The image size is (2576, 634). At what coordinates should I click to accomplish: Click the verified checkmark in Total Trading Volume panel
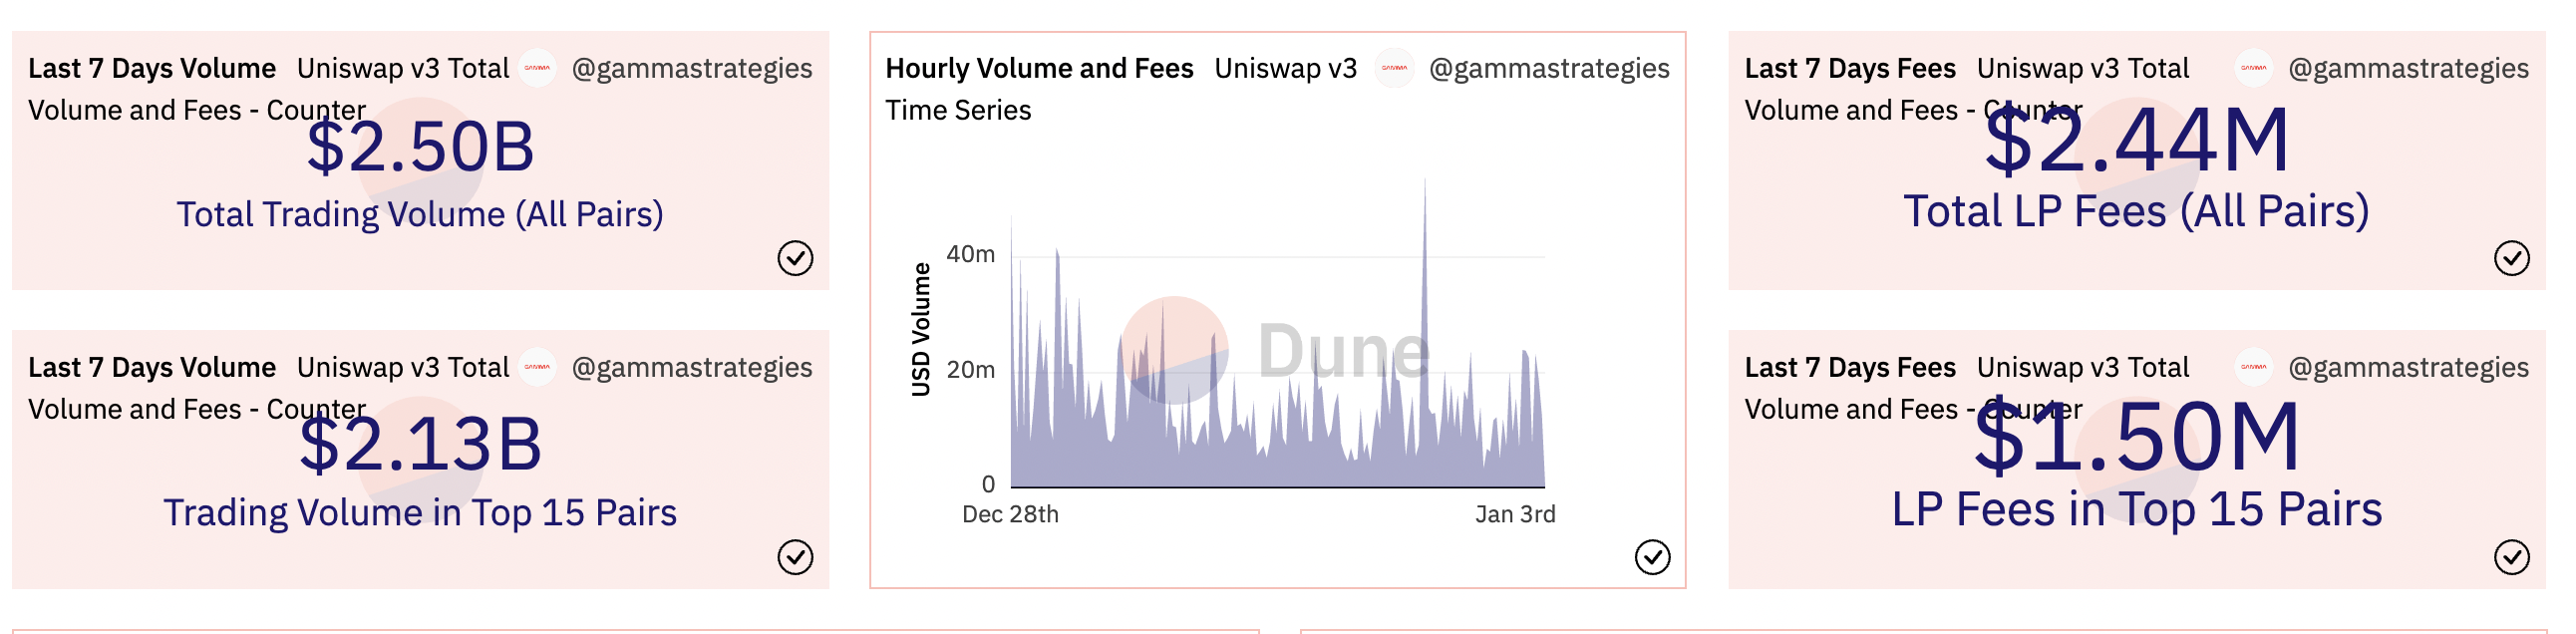click(x=795, y=258)
